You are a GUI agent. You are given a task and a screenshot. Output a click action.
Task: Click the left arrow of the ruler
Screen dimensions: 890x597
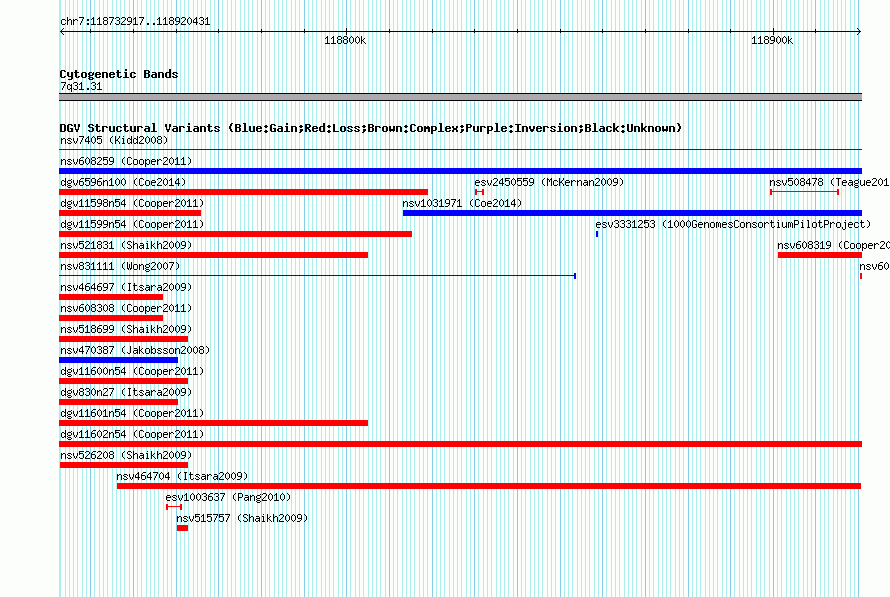62,32
